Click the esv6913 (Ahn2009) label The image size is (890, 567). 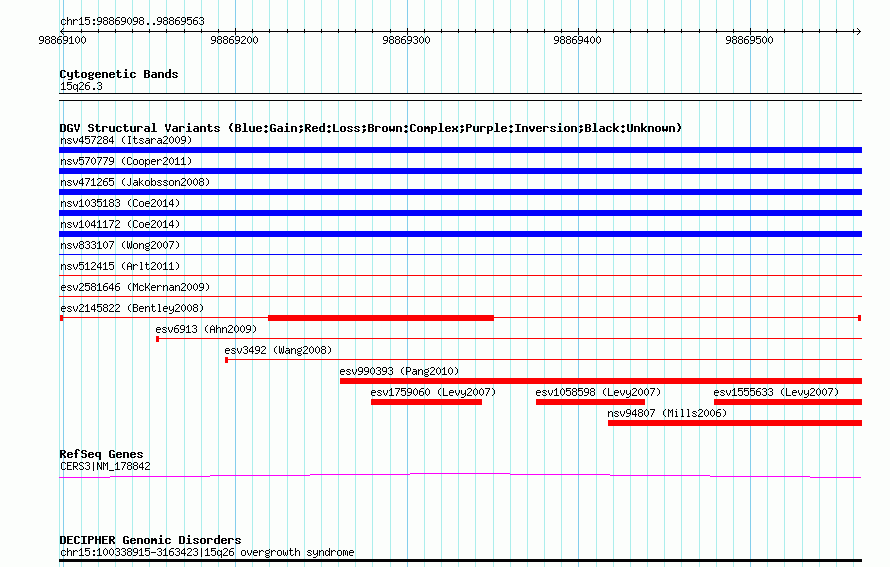tap(206, 329)
